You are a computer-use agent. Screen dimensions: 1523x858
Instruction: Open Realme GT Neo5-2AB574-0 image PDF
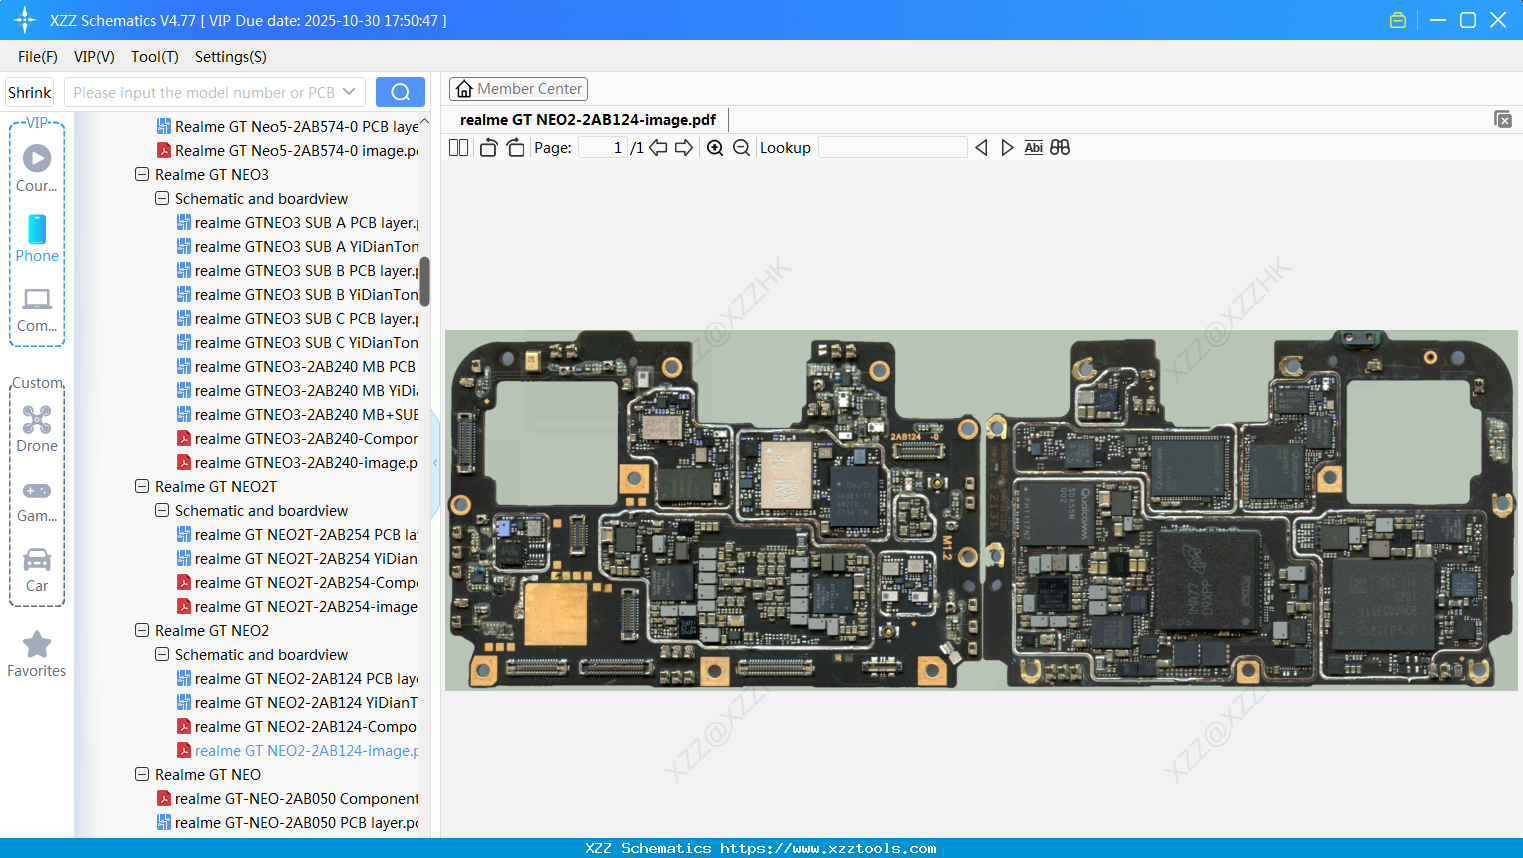pyautogui.click(x=288, y=150)
